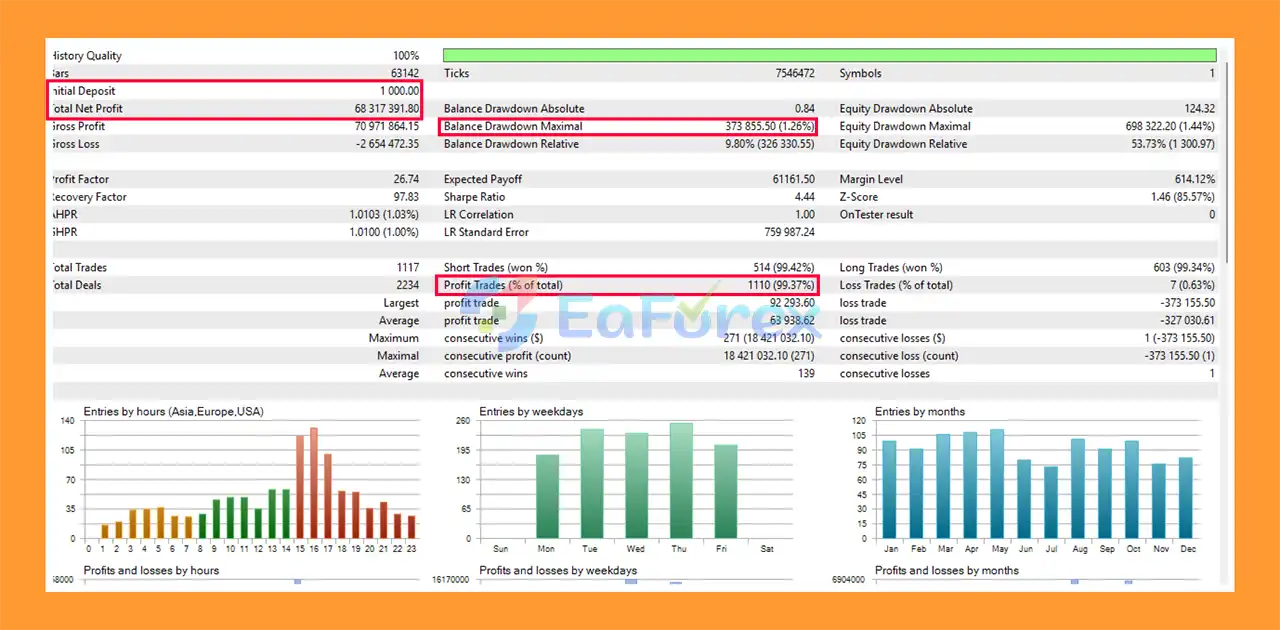Click the tallest bar at hour 16
Image resolution: width=1280 pixels, height=630 pixels.
313,483
